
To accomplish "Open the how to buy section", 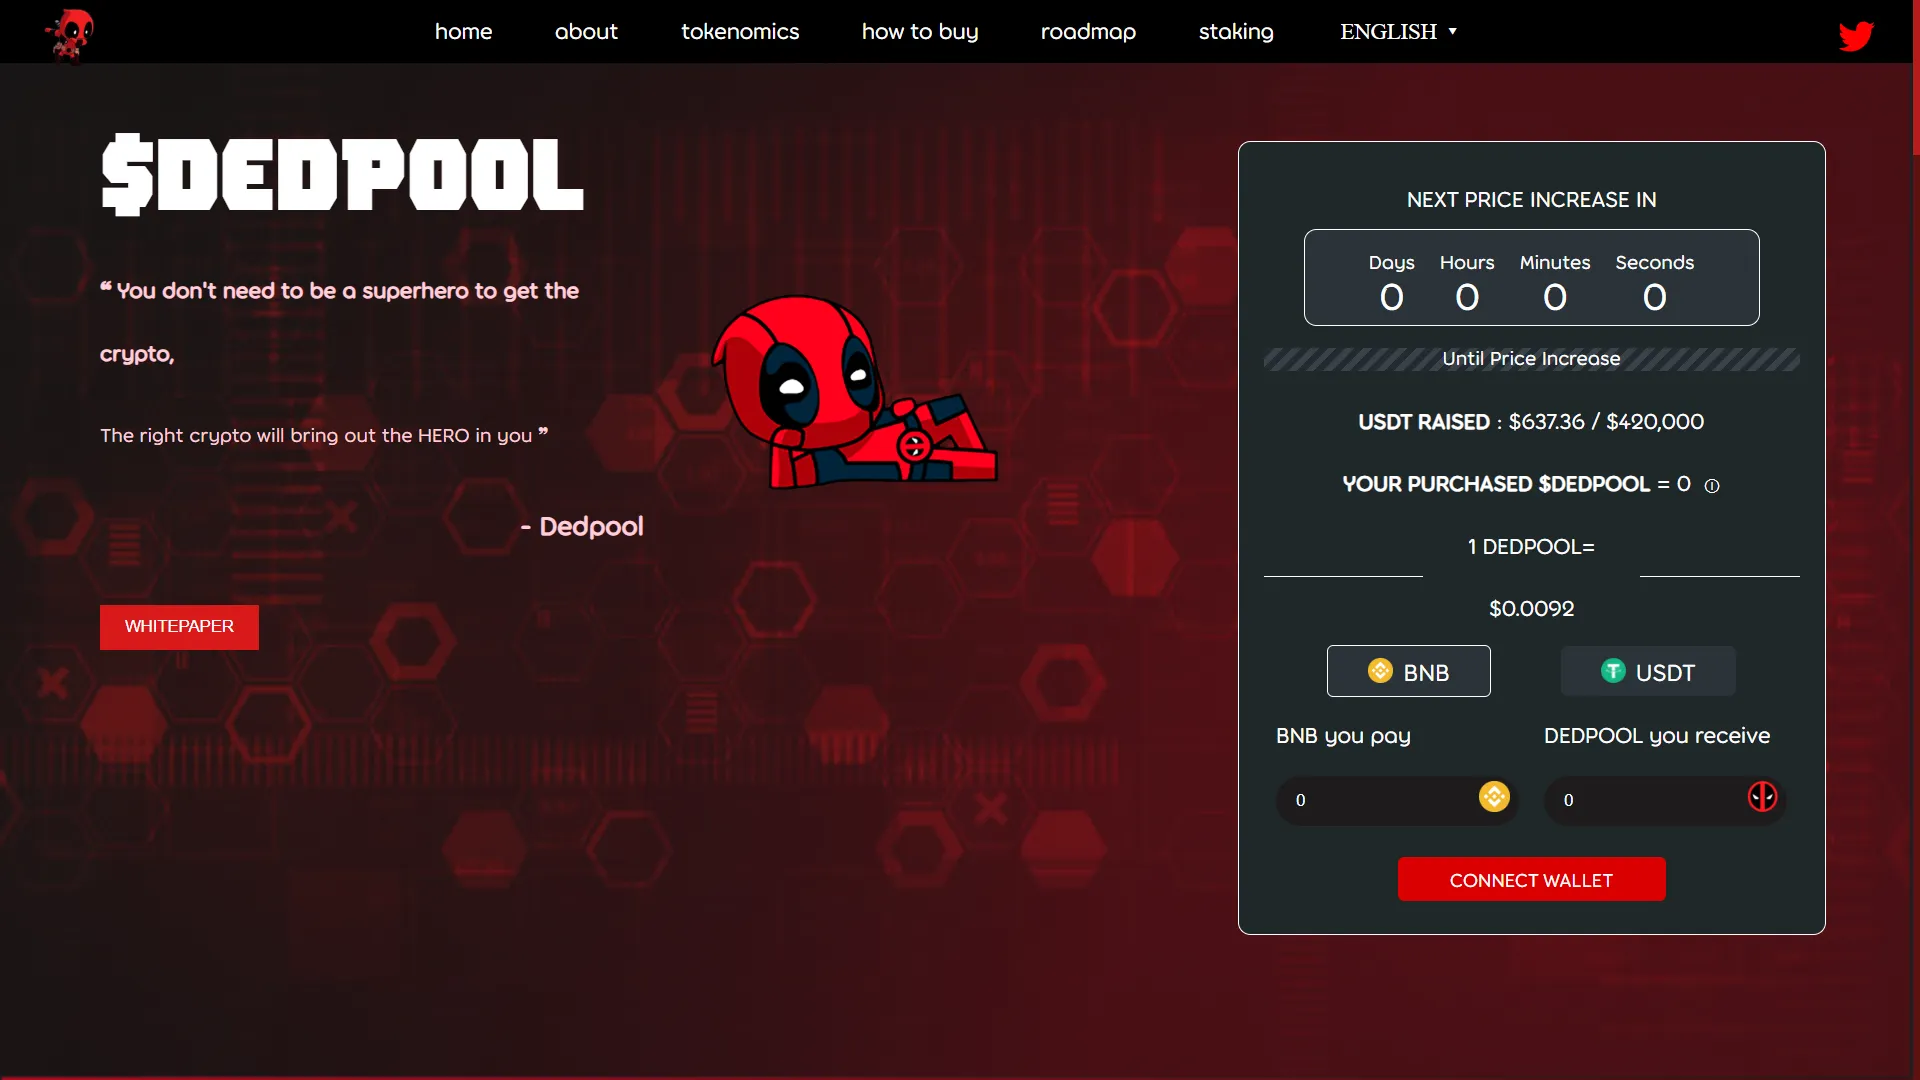I will click(920, 32).
